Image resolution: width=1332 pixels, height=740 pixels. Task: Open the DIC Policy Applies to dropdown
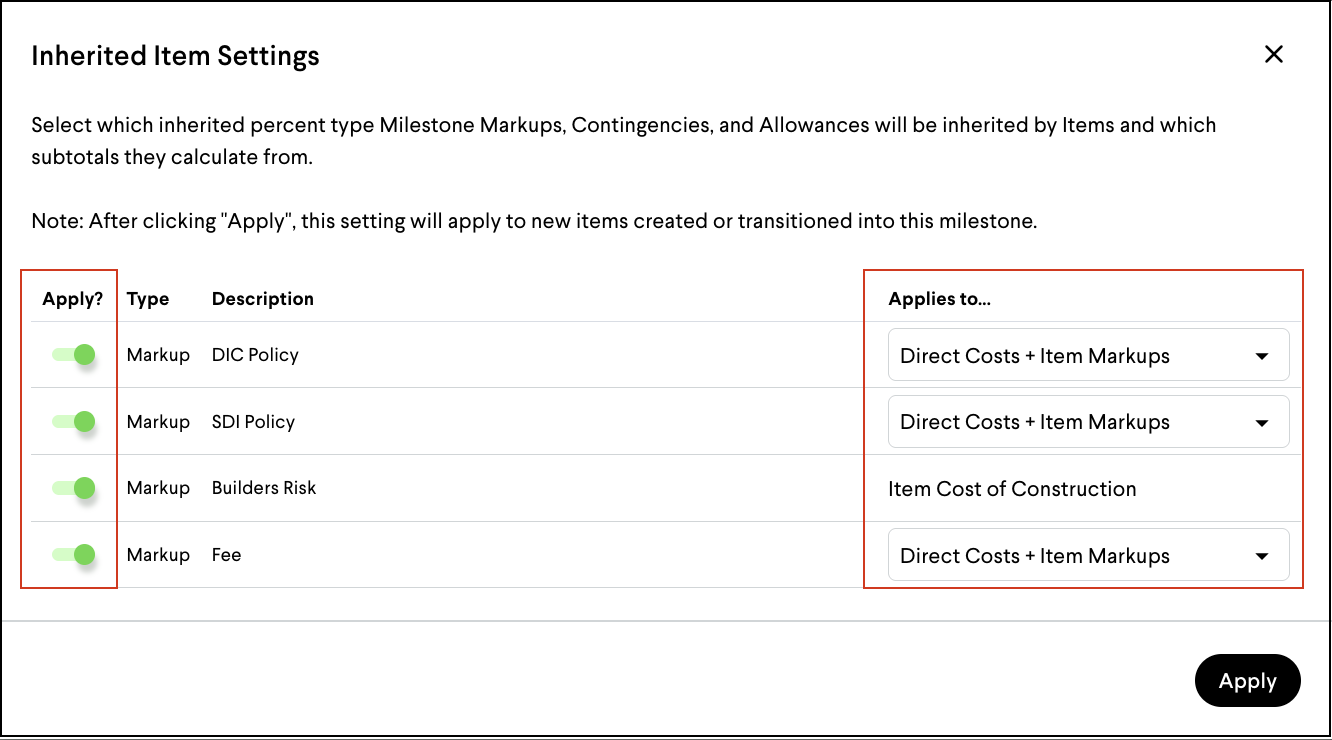pyautogui.click(x=1088, y=355)
